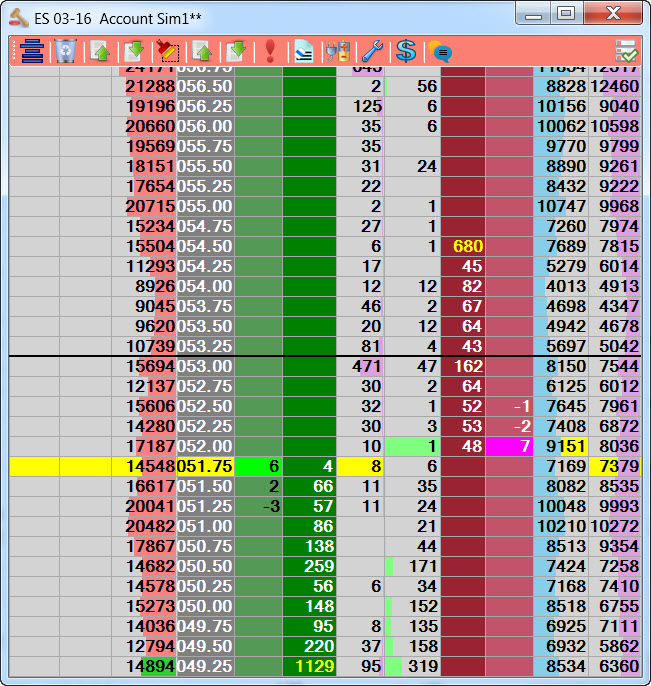651x686 pixels.
Task: Click volume cell 21288
Action: point(144,86)
